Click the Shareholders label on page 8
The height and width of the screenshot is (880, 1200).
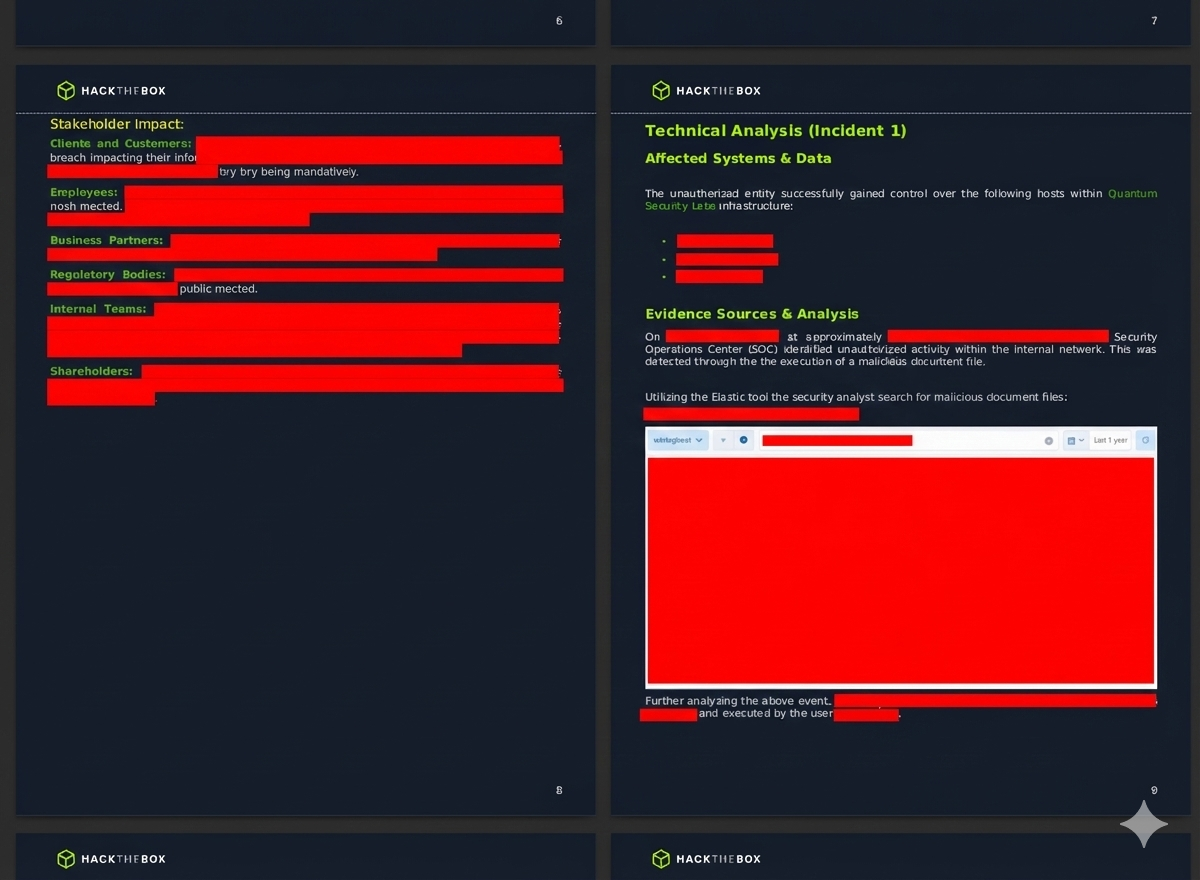tap(91, 371)
